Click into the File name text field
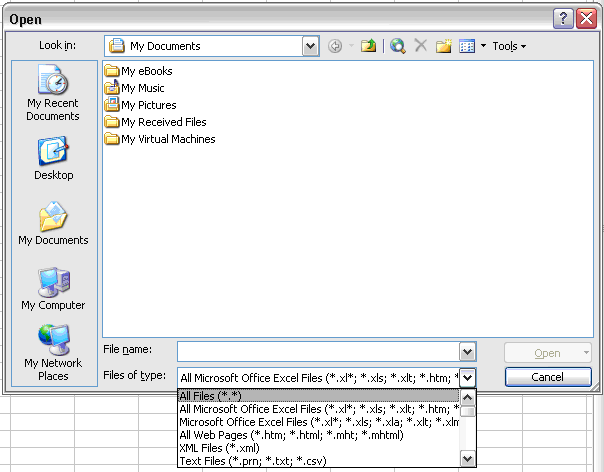This screenshot has height=472, width=604. tap(317, 352)
